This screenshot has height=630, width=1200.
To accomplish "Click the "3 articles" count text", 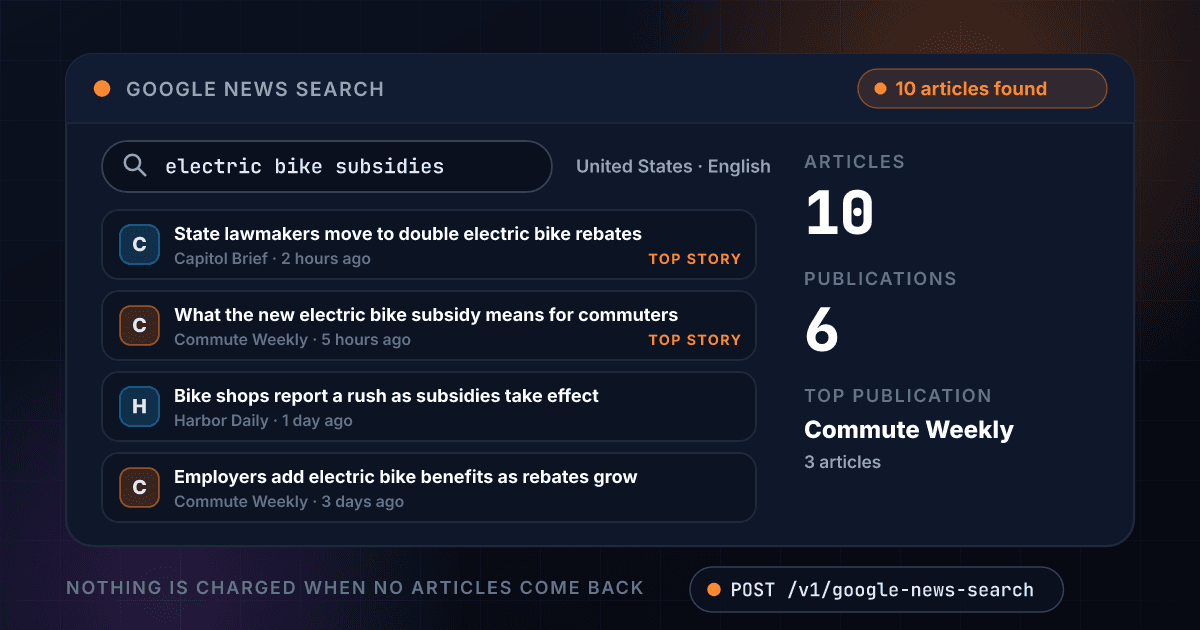I will coord(842,462).
